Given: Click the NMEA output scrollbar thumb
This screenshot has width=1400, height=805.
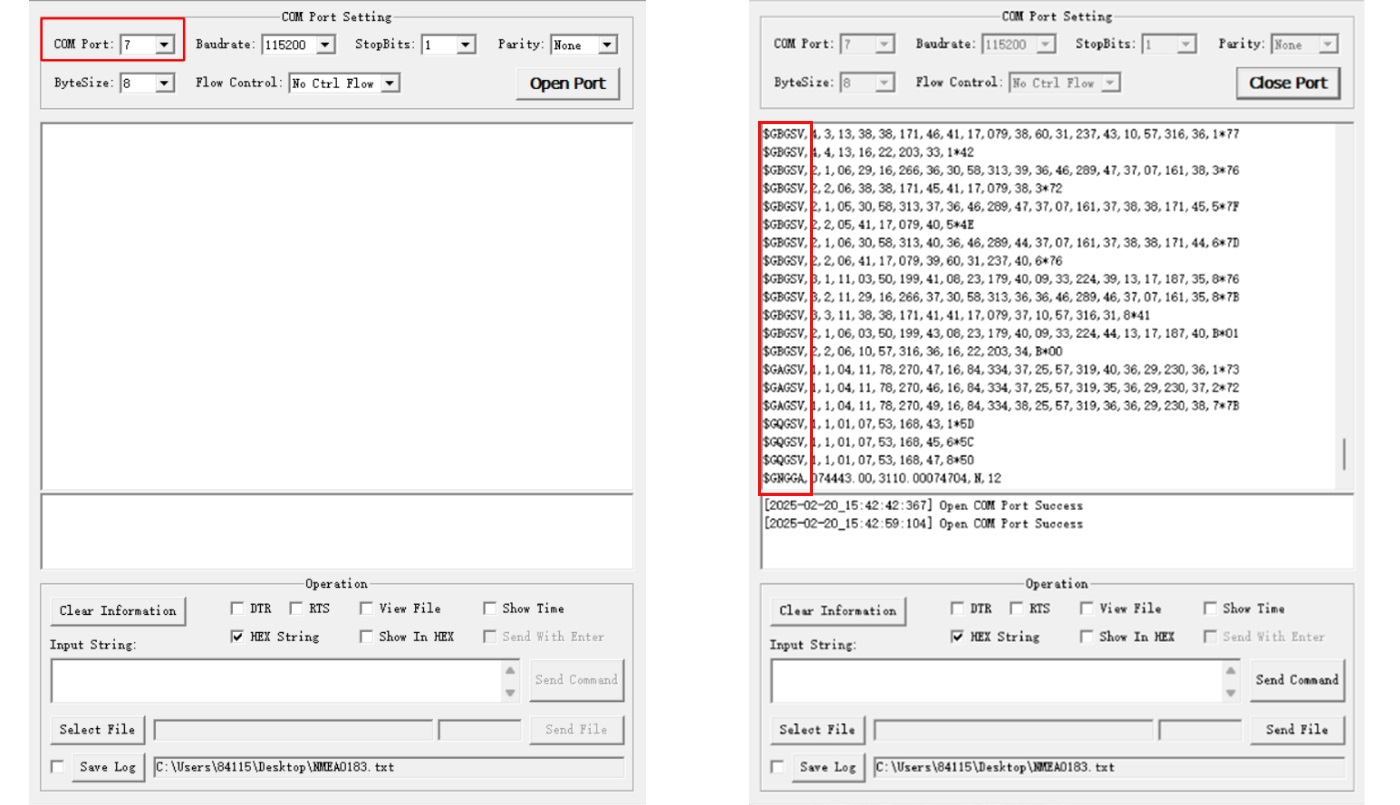Looking at the screenshot, I should (1344, 454).
